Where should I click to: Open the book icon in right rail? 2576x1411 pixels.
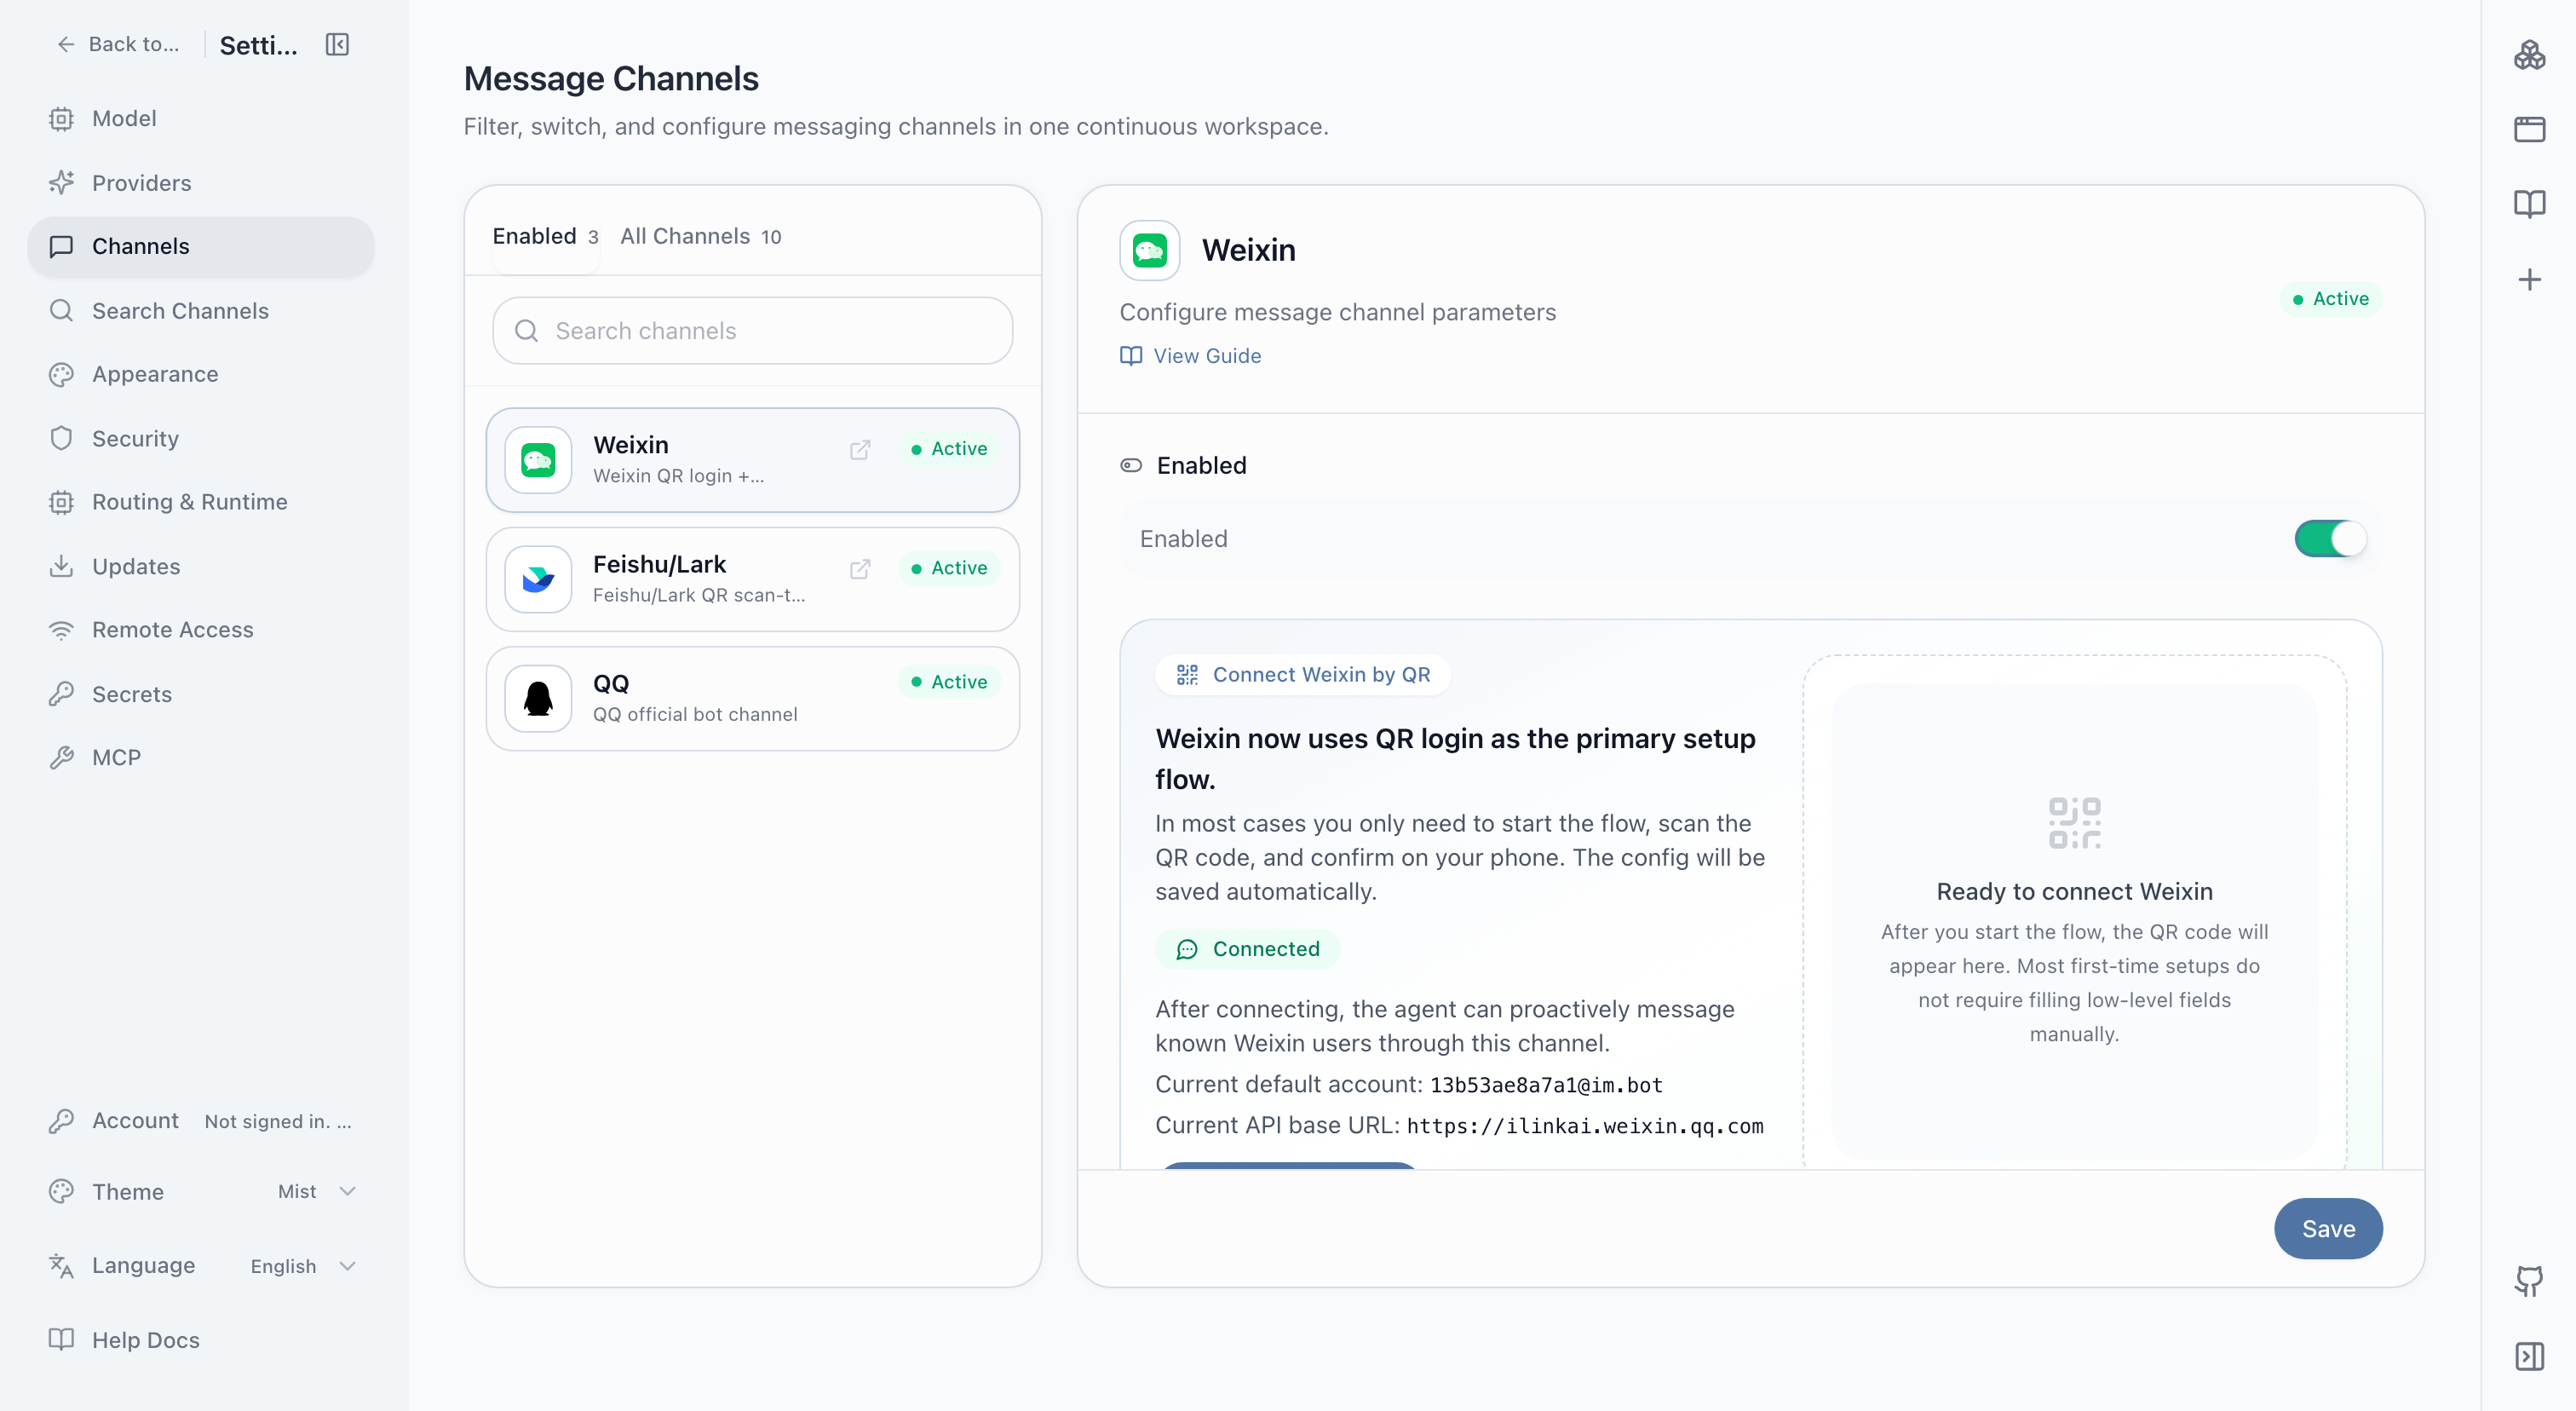[x=2529, y=204]
